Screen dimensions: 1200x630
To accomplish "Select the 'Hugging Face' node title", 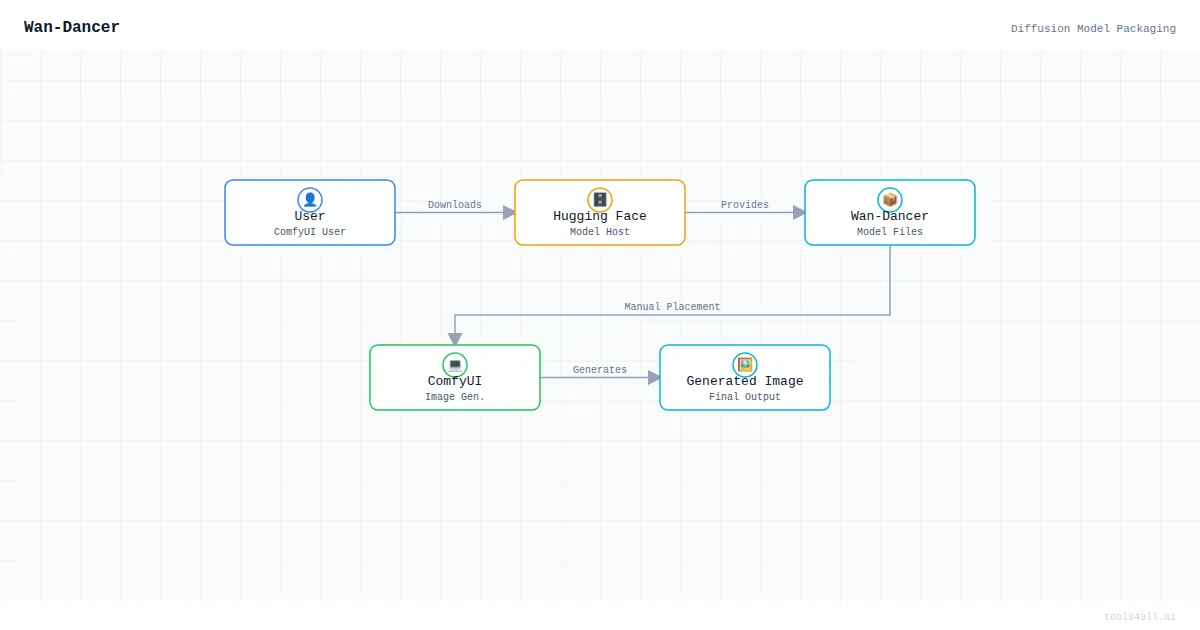I will point(600,216).
